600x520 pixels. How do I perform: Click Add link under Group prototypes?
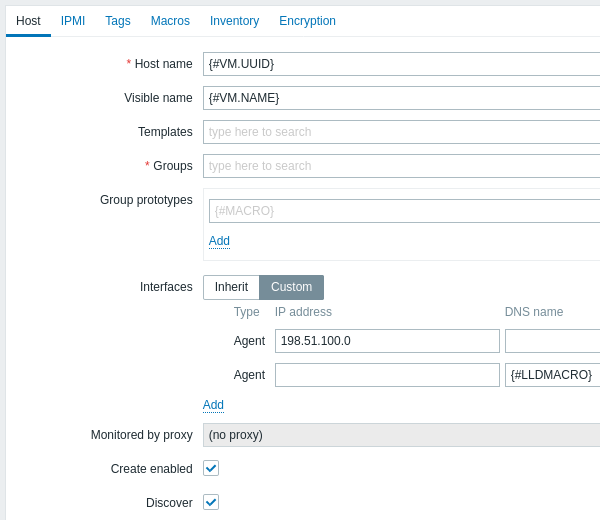point(219,241)
